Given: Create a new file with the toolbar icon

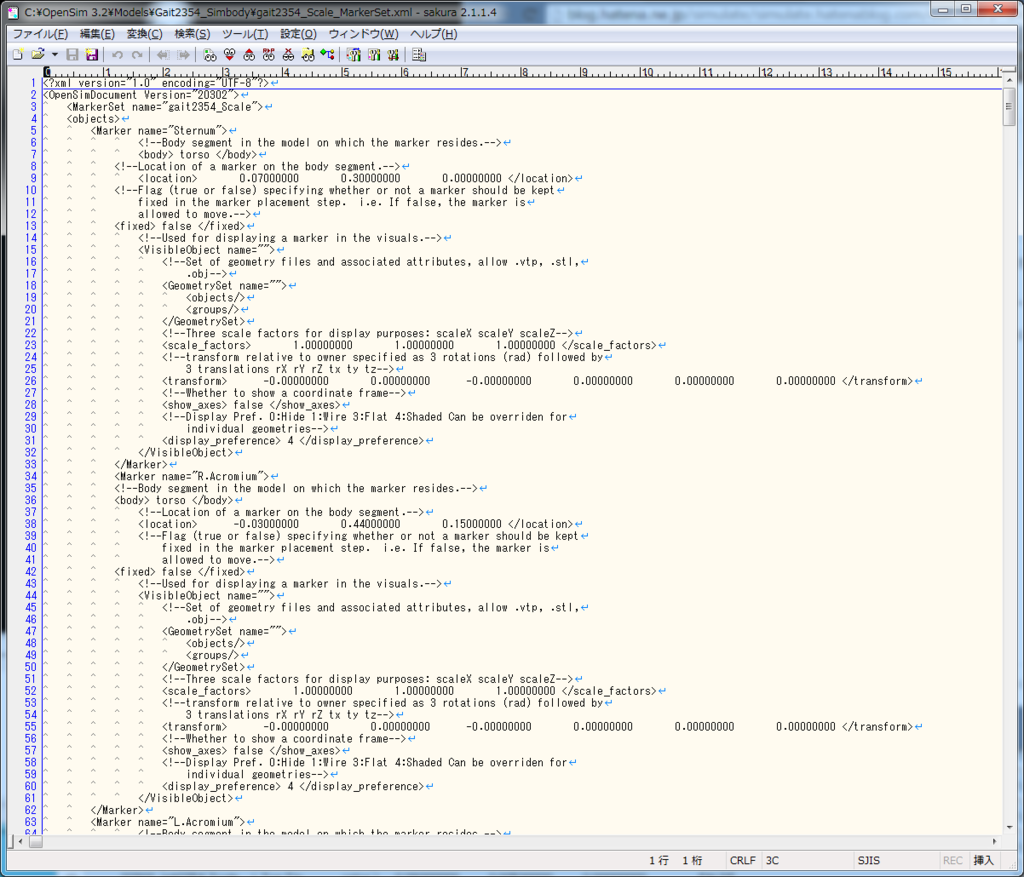Looking at the screenshot, I should coord(16,55).
